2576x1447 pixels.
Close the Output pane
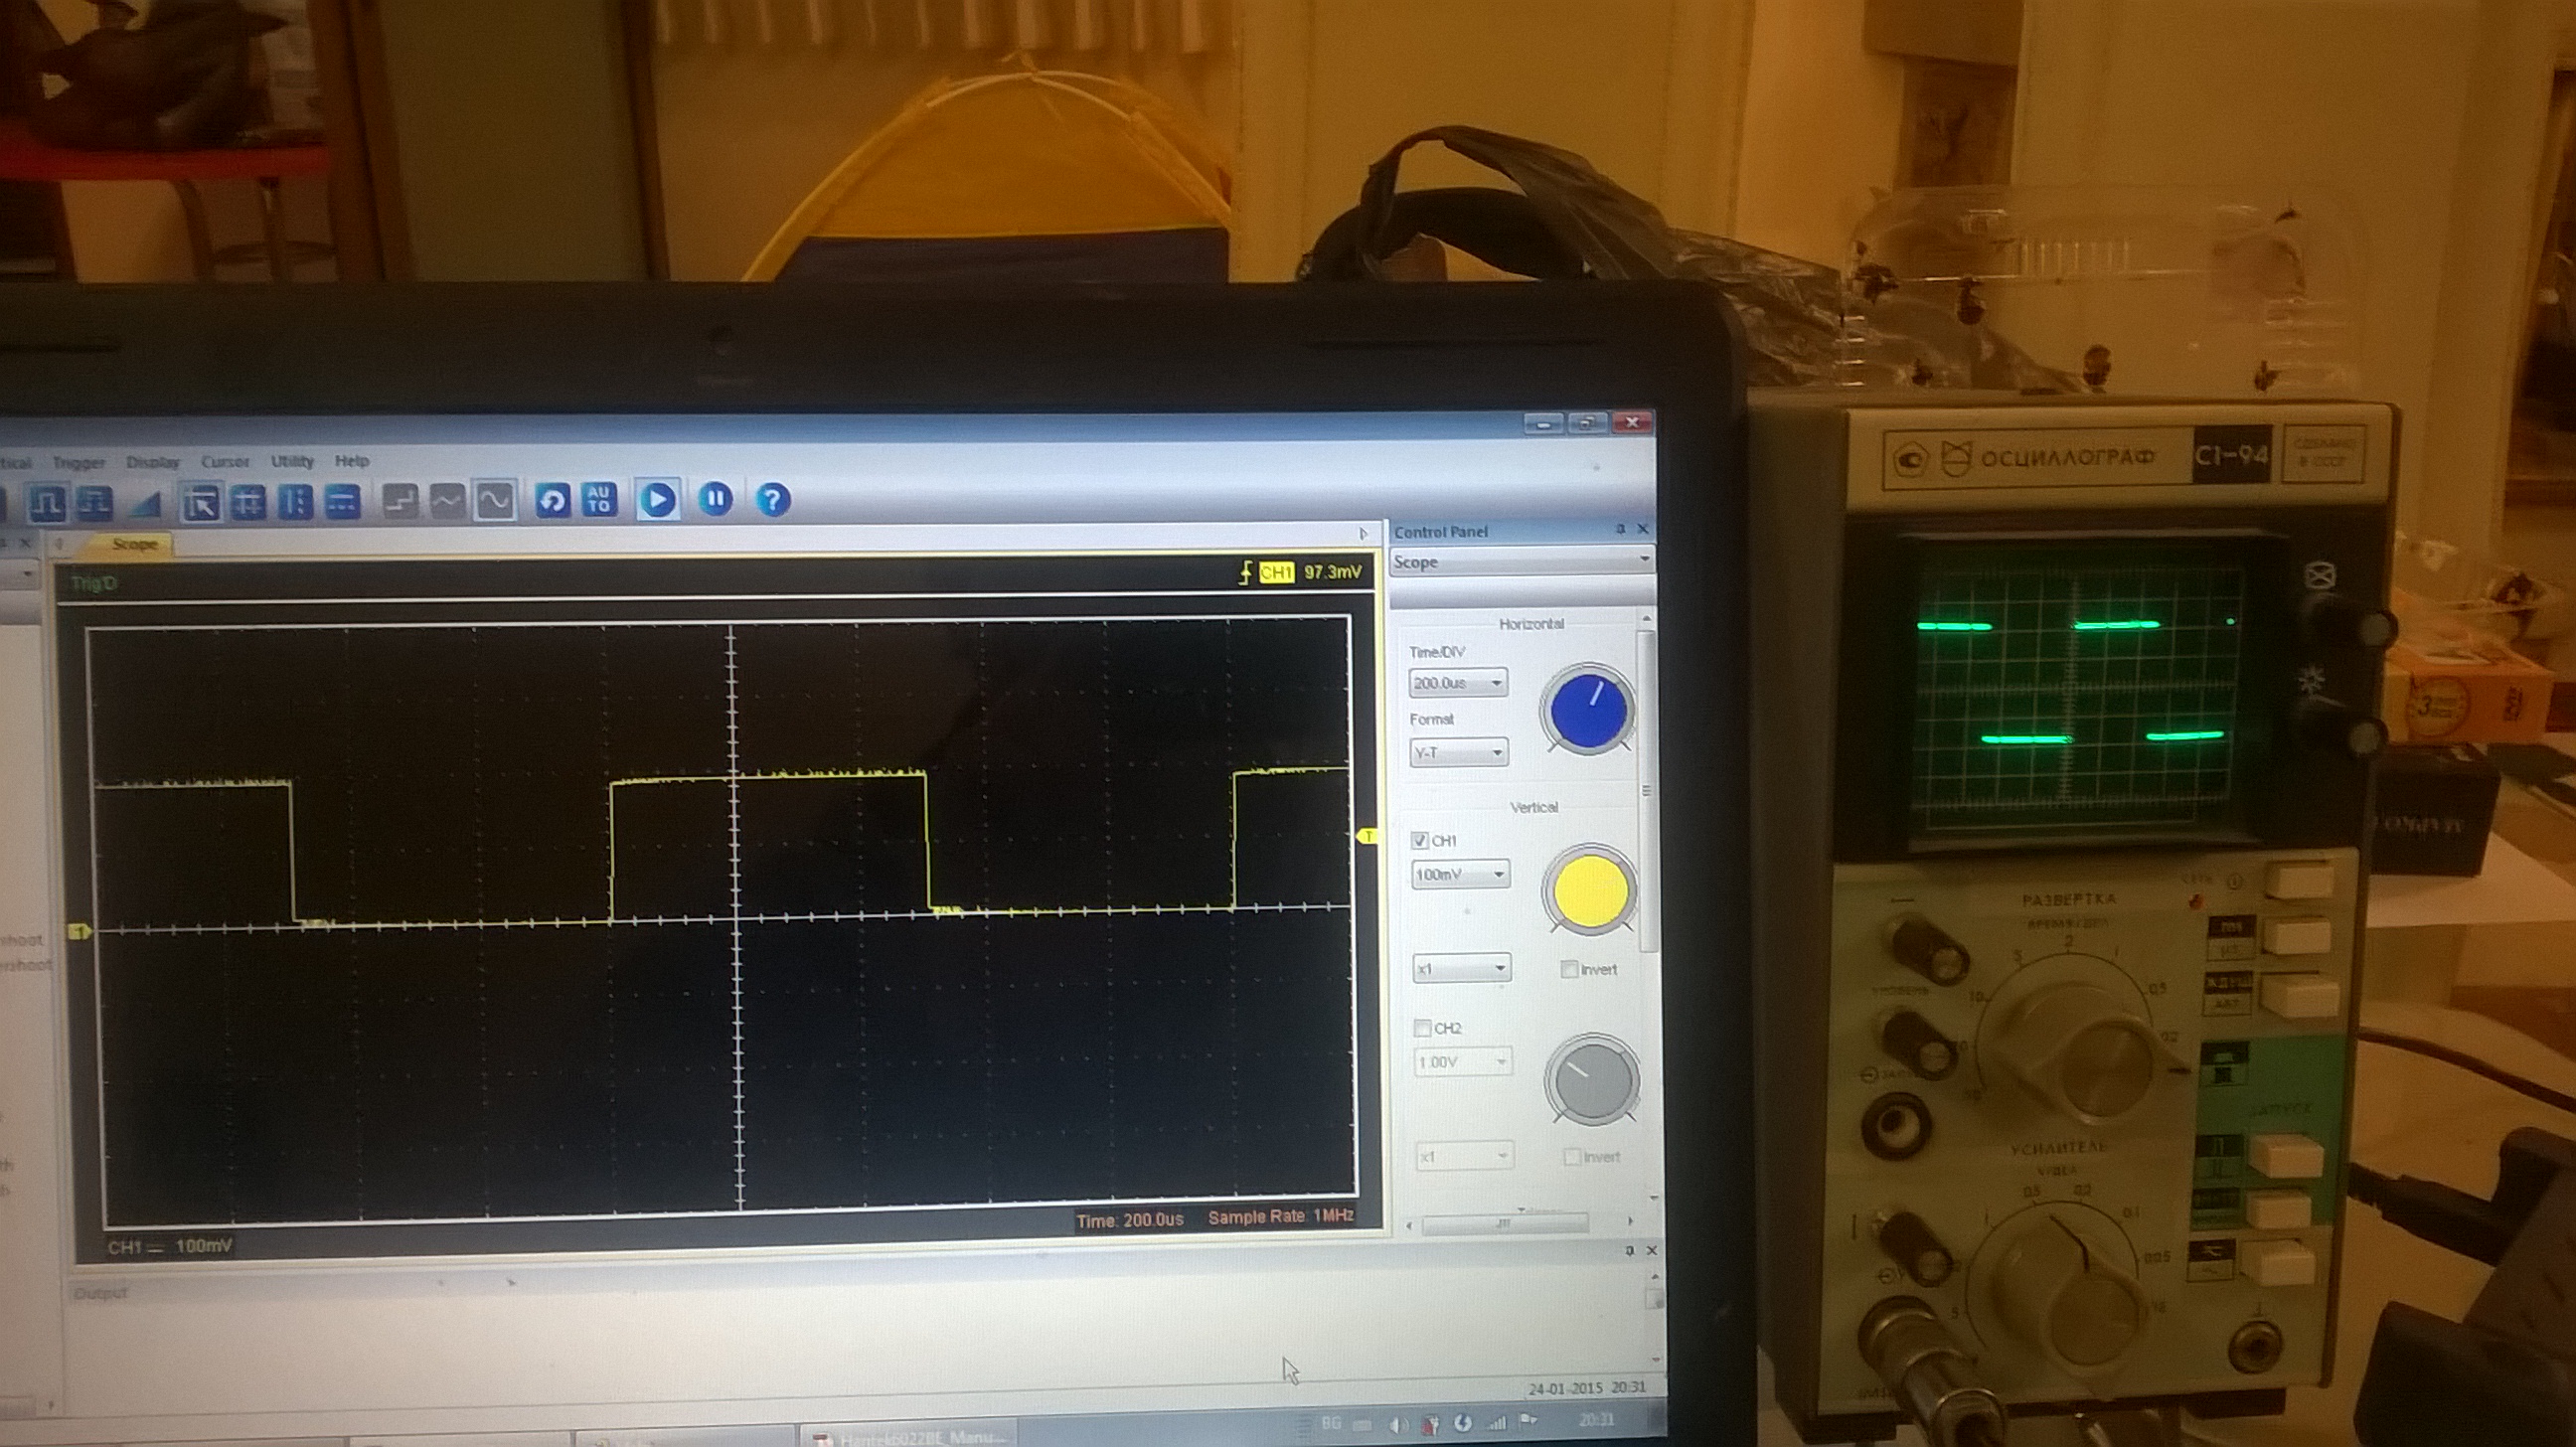[1651, 1250]
